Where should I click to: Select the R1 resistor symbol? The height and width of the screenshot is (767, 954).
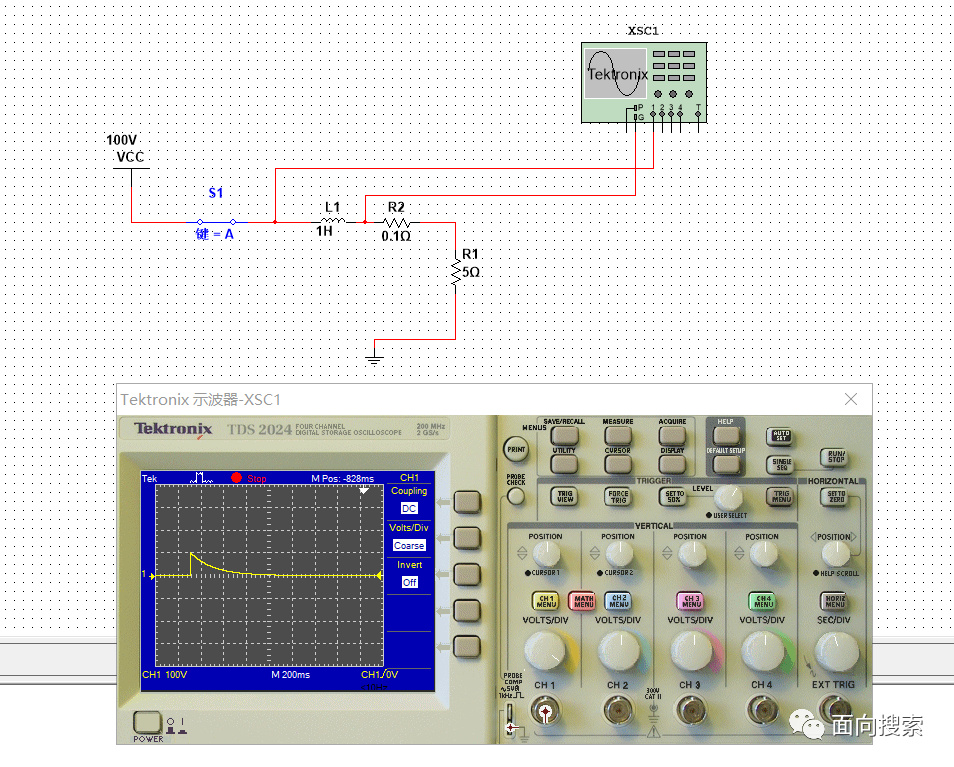456,272
